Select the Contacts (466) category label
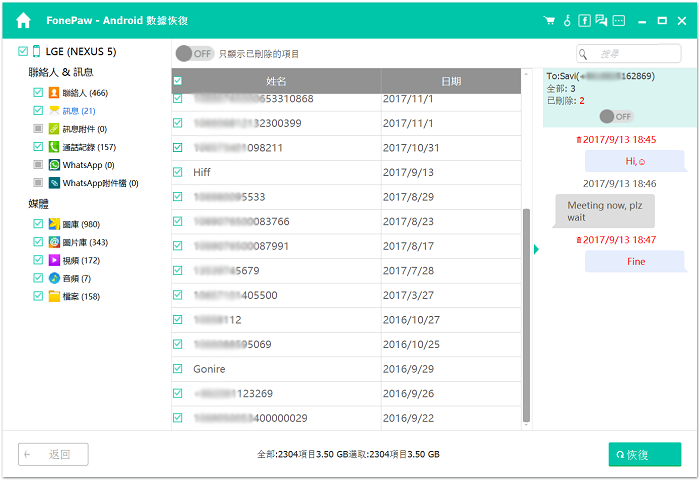Image resolution: width=700 pixels, height=480 pixels. (x=85, y=93)
